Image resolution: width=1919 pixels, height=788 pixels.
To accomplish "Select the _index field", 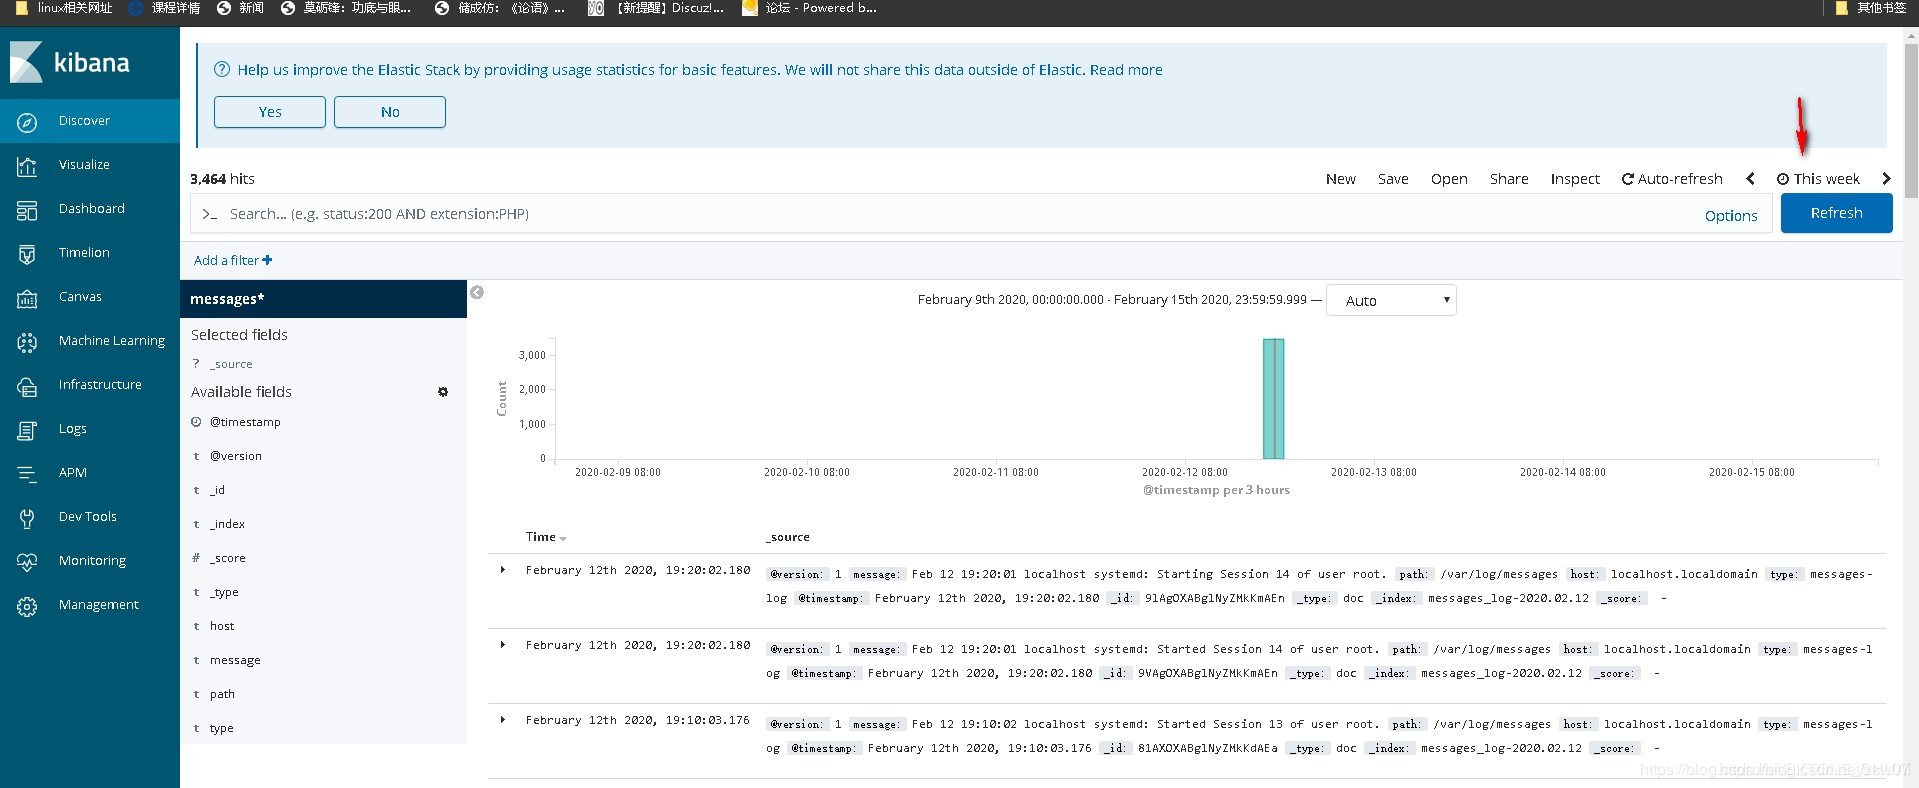I will (x=227, y=524).
